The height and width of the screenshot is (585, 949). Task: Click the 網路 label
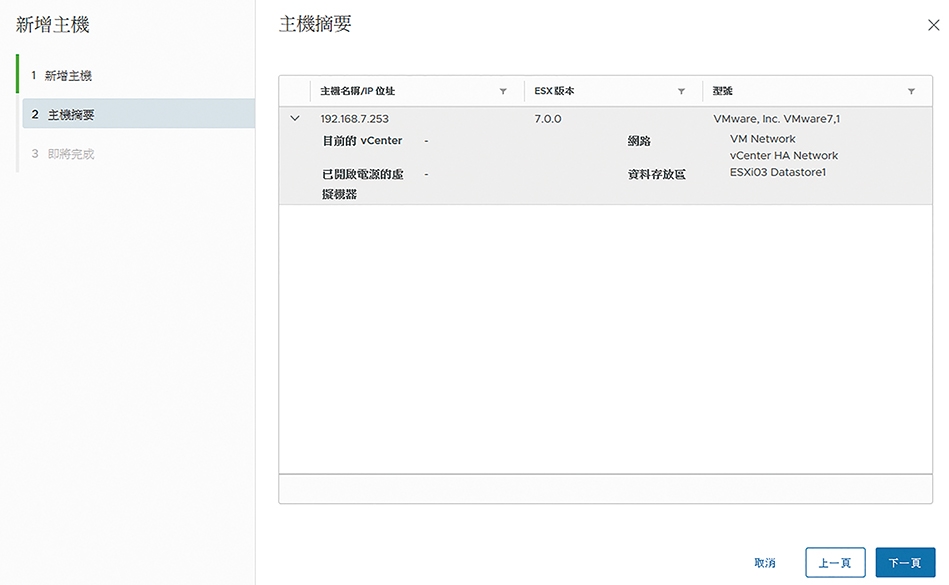(x=639, y=141)
